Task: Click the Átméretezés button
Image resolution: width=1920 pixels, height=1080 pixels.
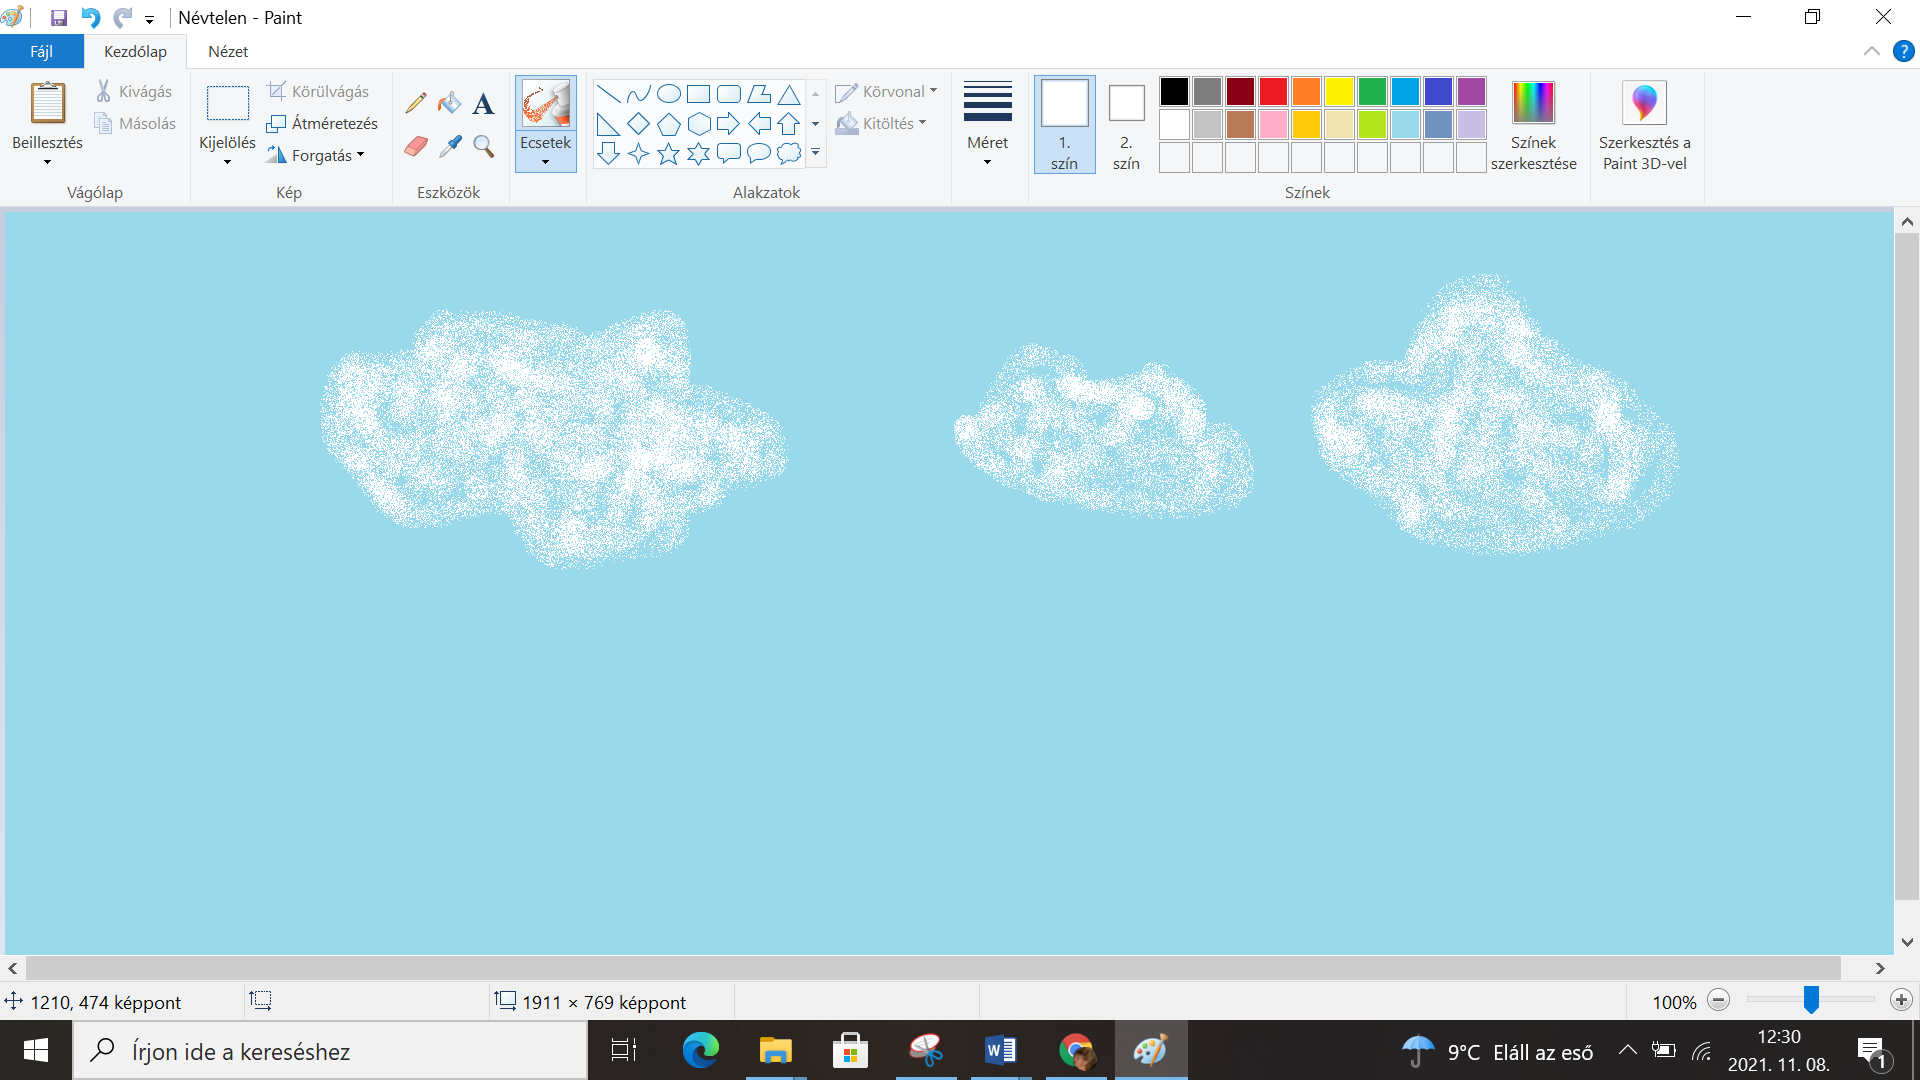Action: [x=322, y=123]
